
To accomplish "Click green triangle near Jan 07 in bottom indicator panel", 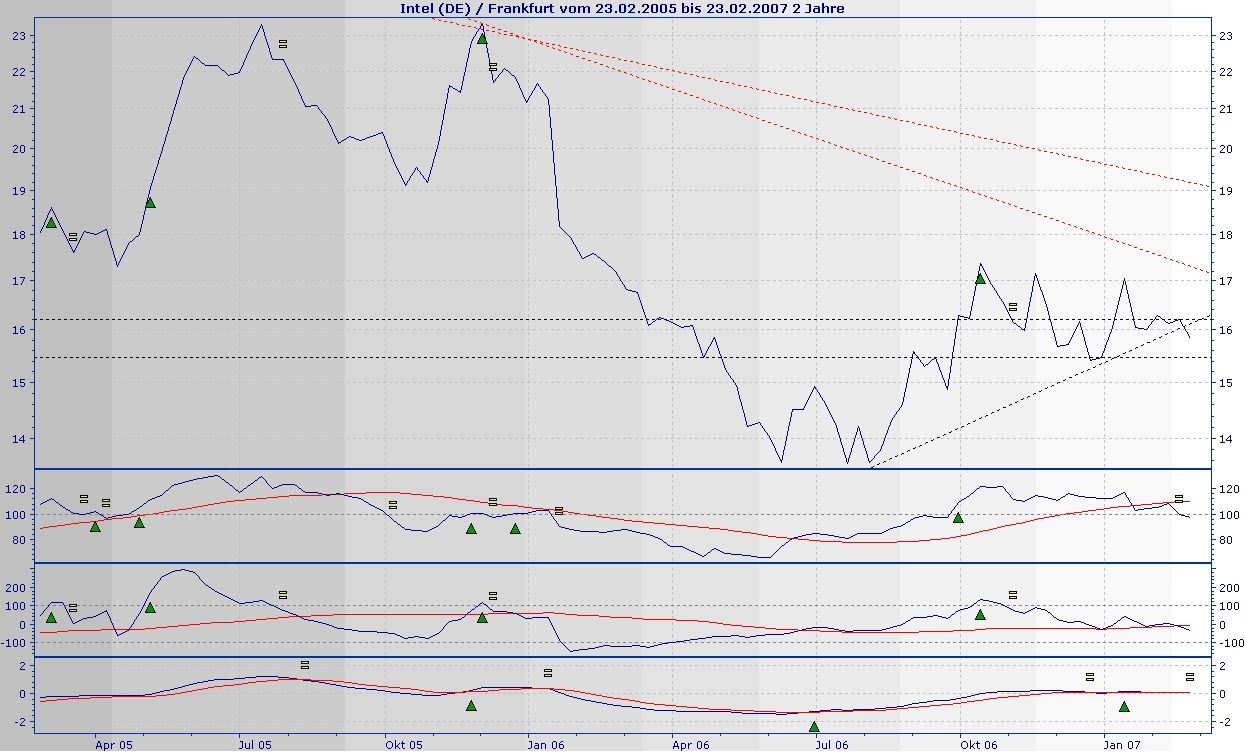I will [1124, 706].
